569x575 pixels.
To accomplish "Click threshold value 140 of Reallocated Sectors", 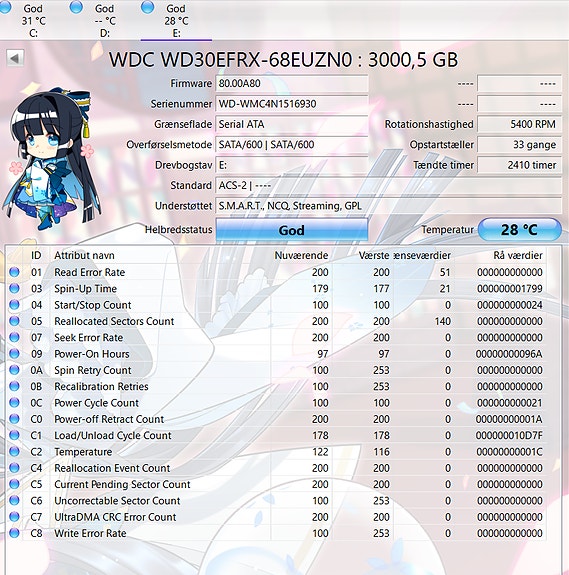I will 443,321.
